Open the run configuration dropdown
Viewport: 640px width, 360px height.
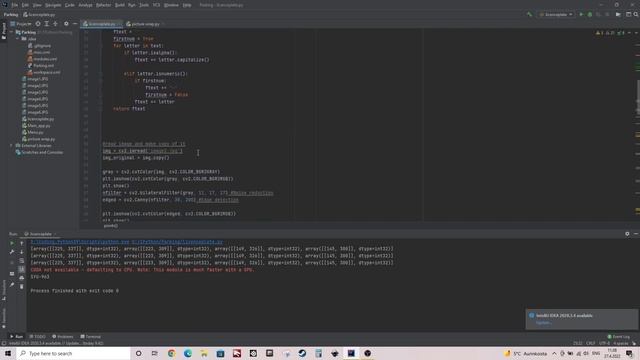(x=556, y=15)
